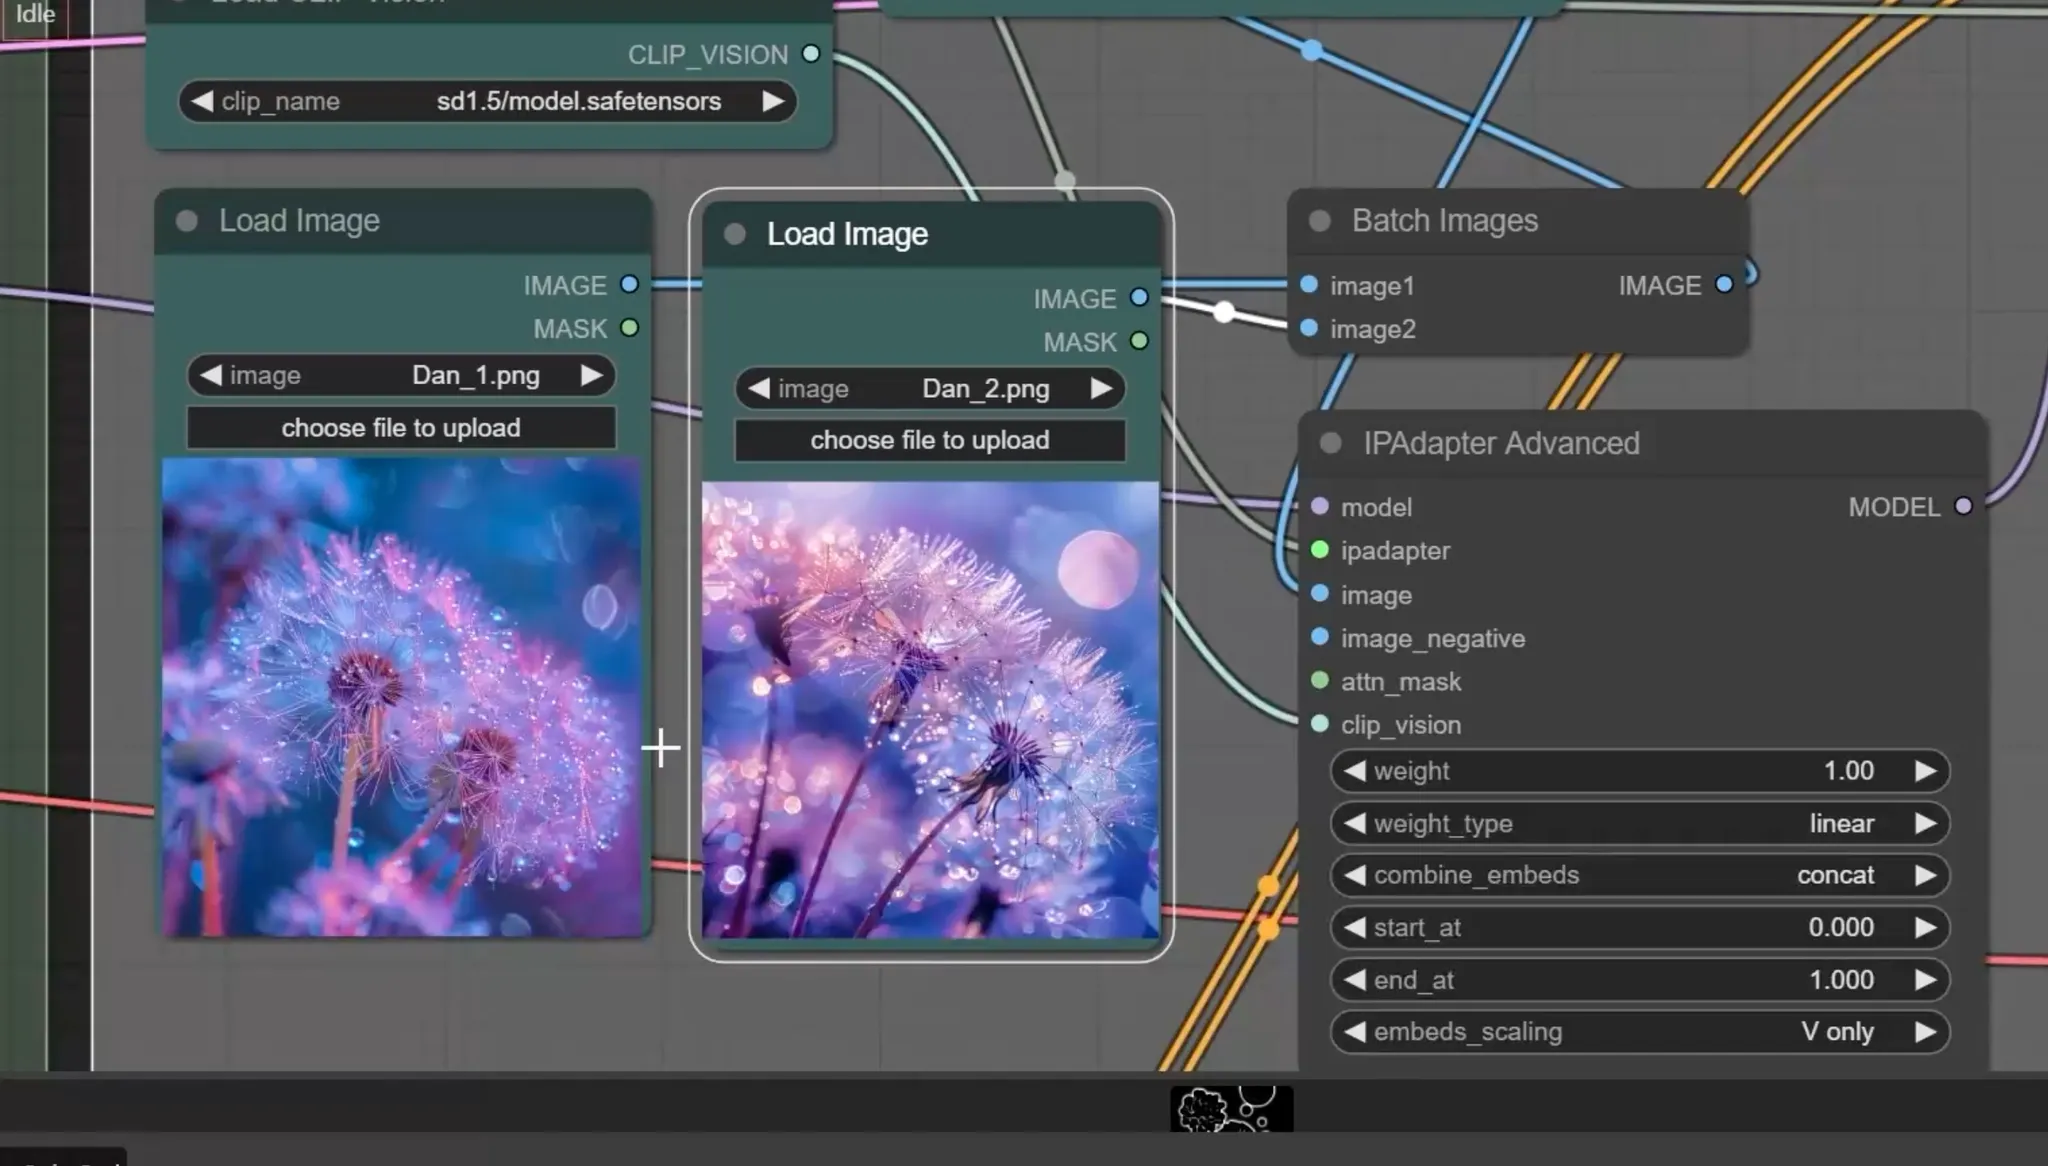Open image dropdown showing Dan_1.png
This screenshot has height=1166, width=2048.
point(401,375)
